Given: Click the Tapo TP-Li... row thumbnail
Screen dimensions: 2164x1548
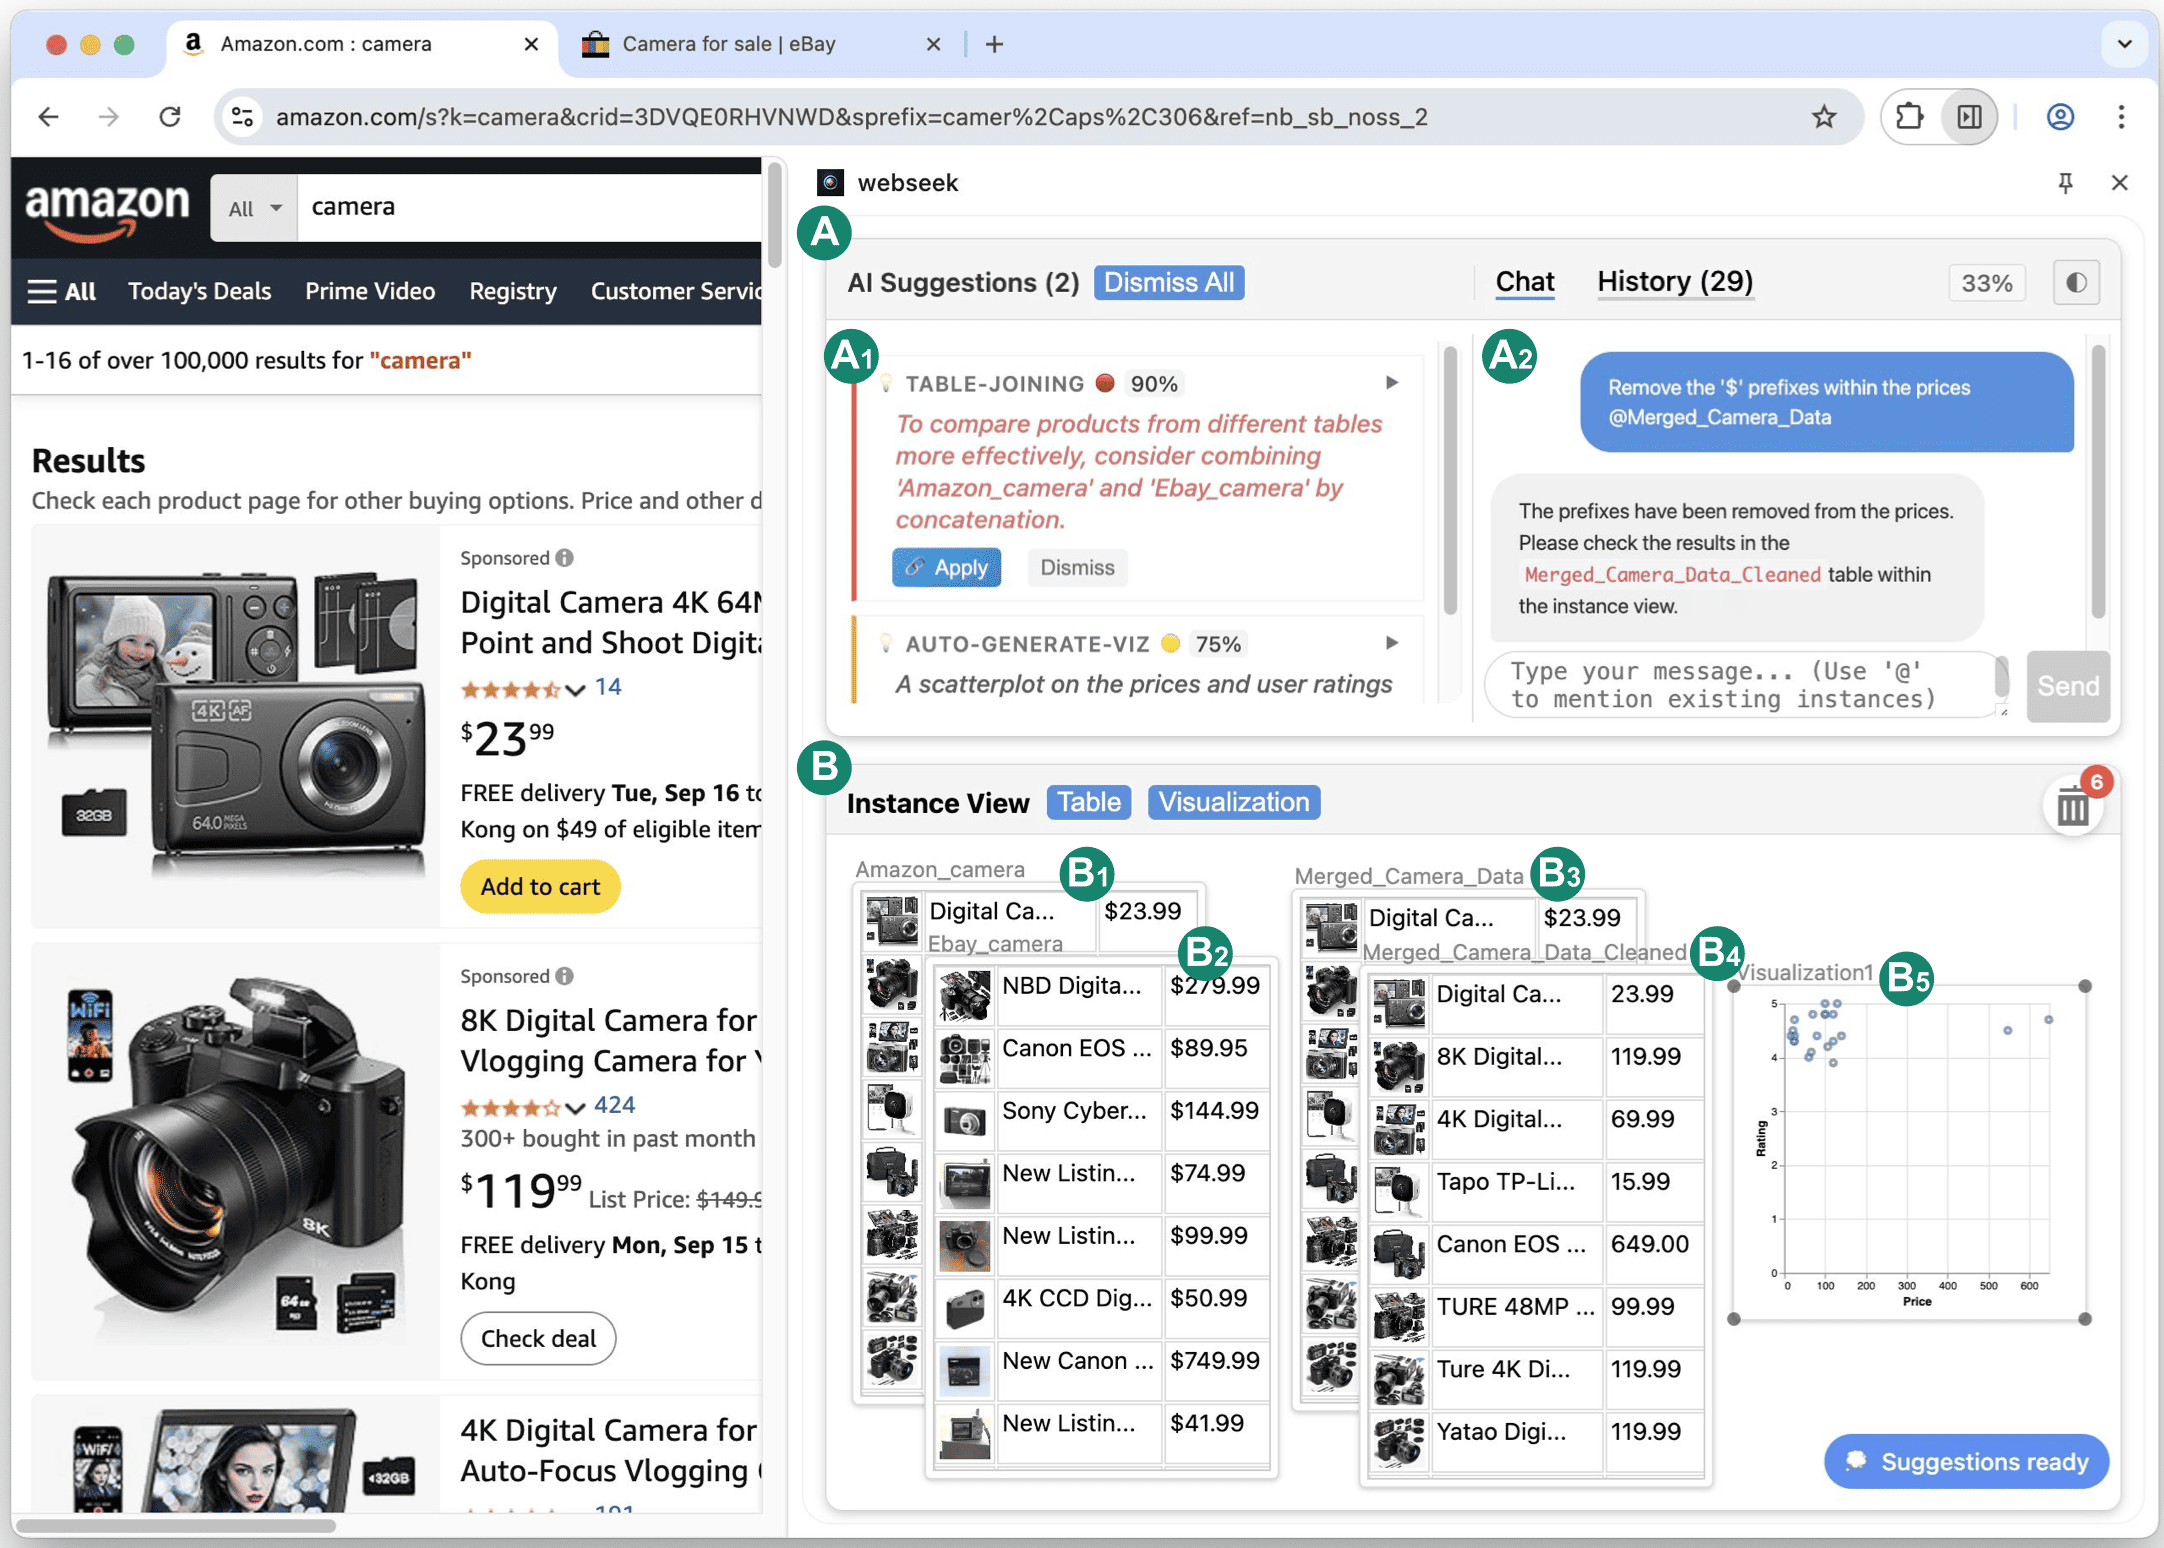Looking at the screenshot, I should coord(1399,1190).
